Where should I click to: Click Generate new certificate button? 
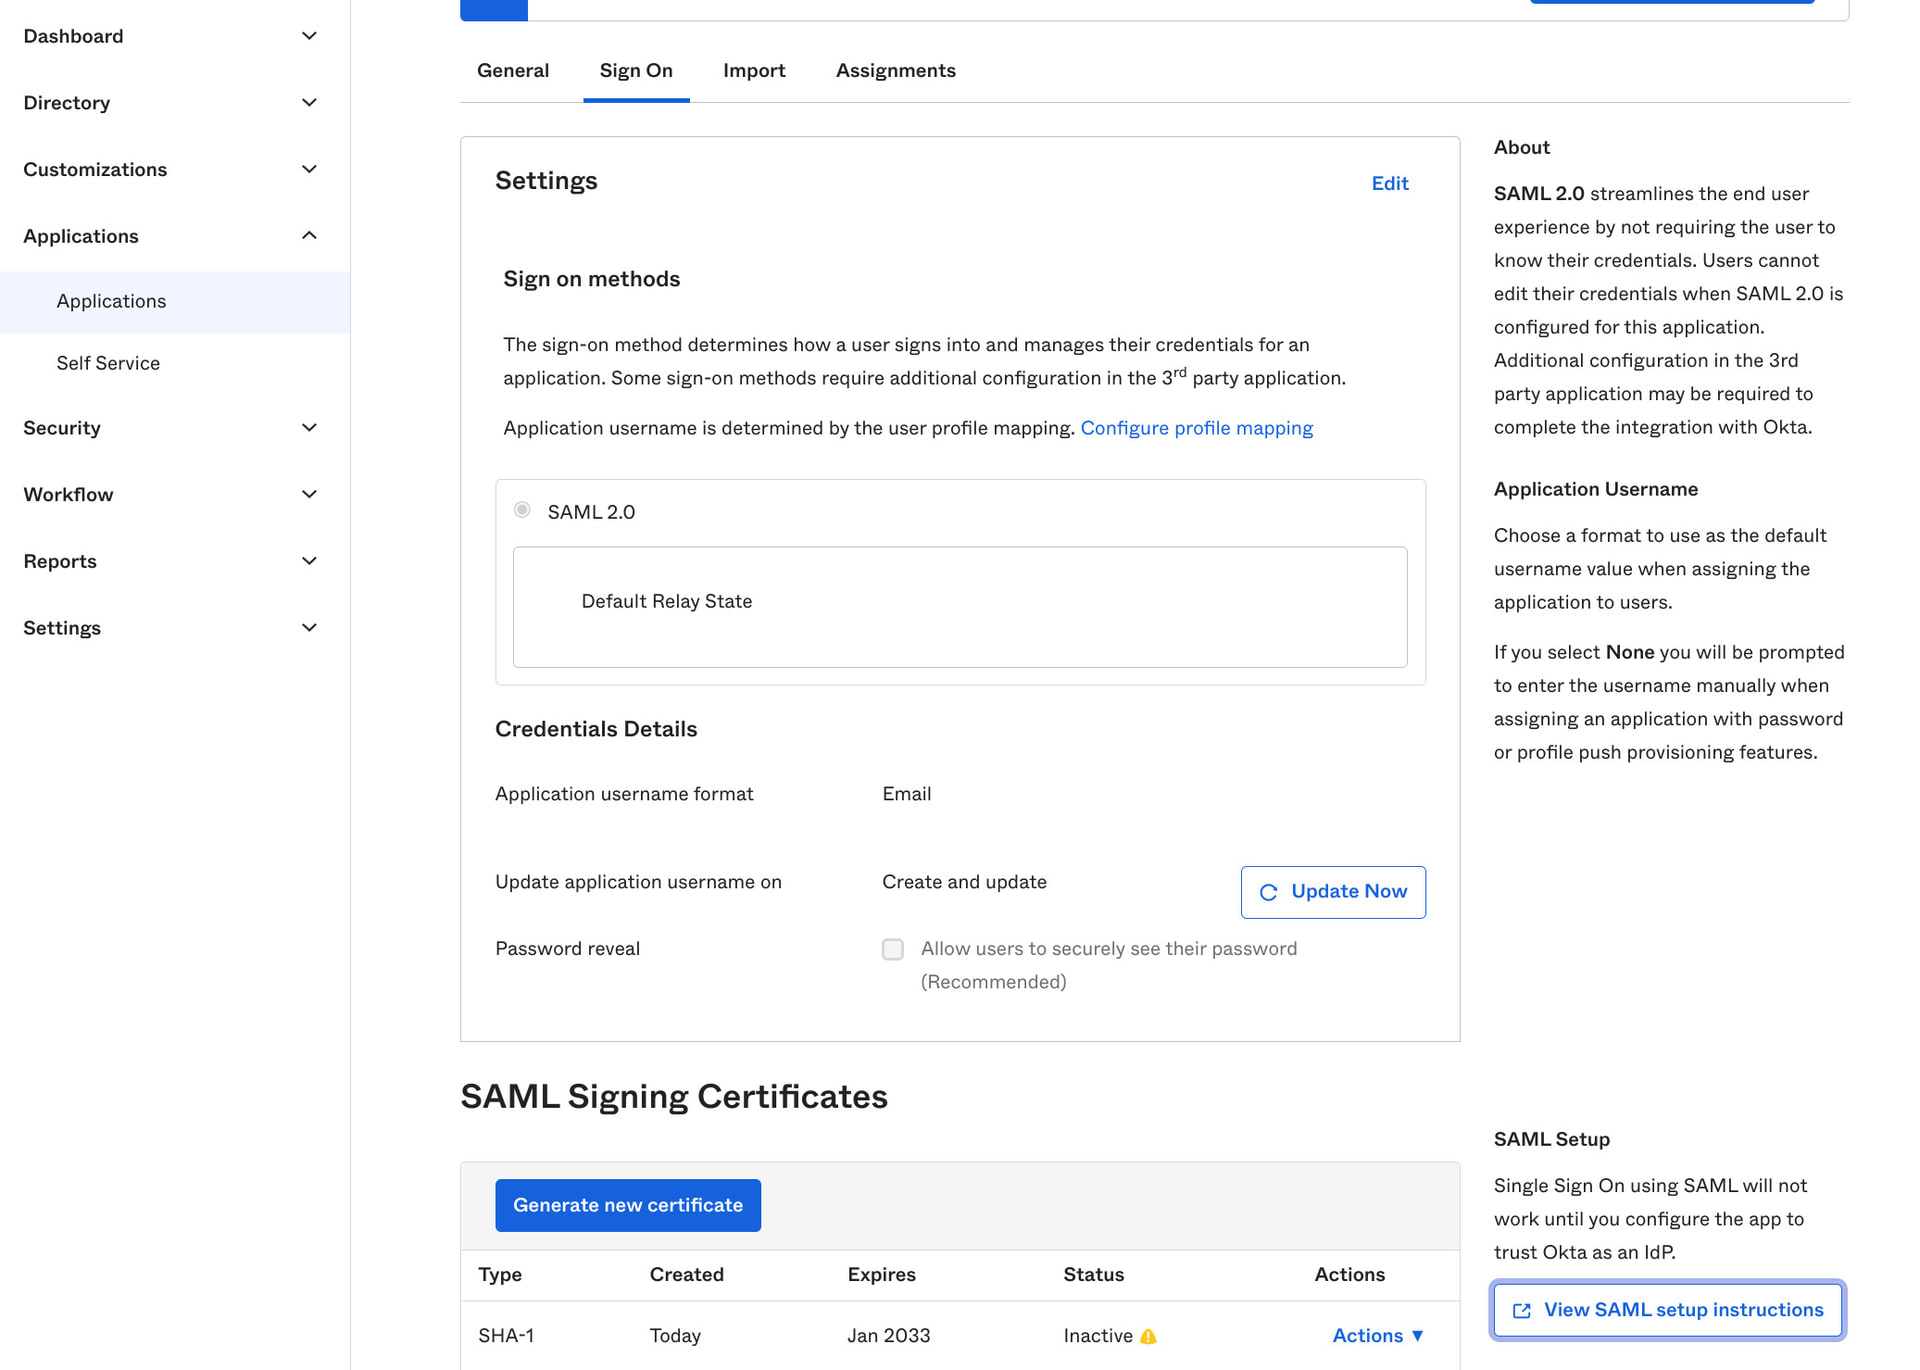point(627,1205)
